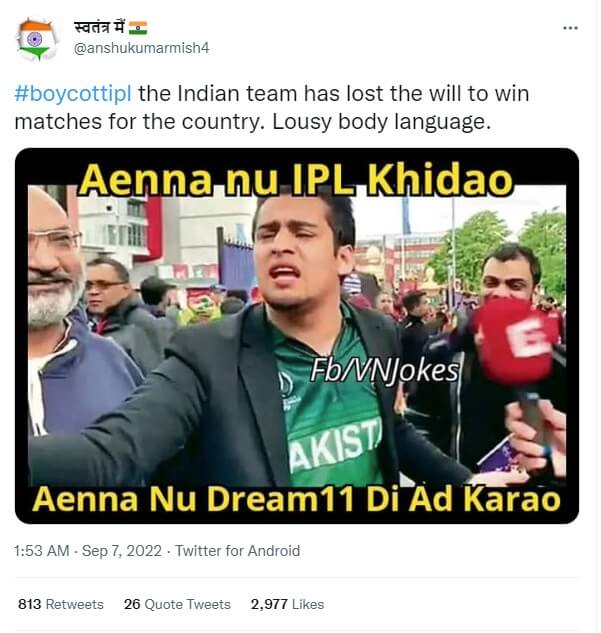
Task: Click the Fb/VNJokes watermark on the image
Action: coord(385,371)
